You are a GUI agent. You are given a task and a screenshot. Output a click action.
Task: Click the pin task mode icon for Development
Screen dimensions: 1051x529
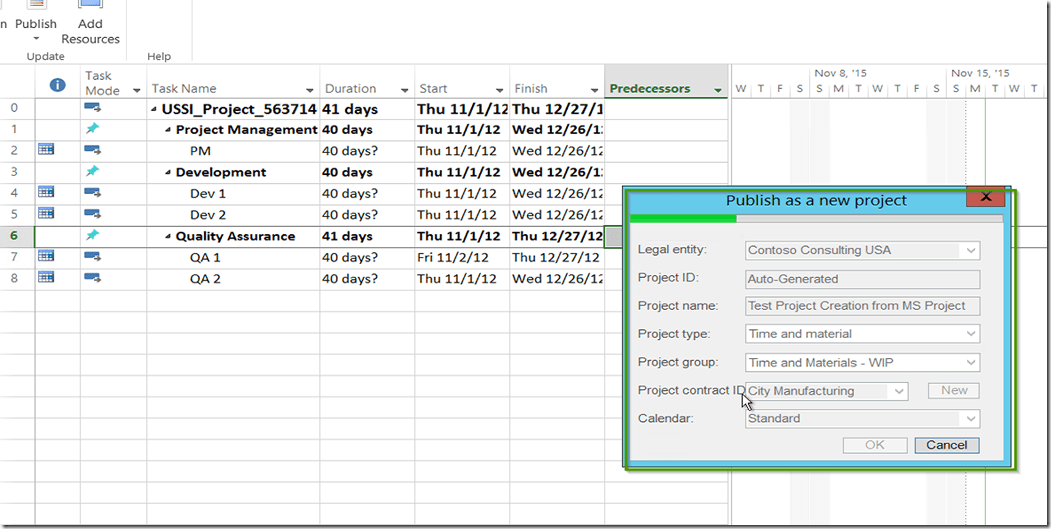(x=92, y=172)
